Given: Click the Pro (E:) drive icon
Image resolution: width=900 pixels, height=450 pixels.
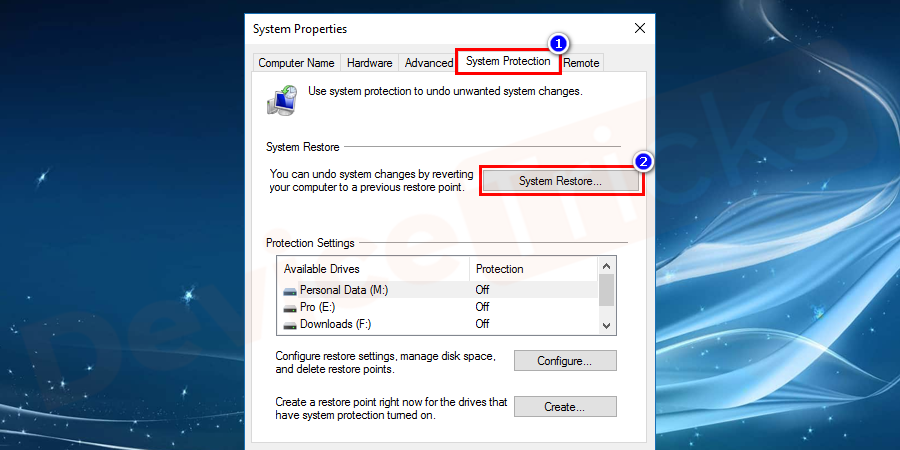Looking at the screenshot, I should point(290,307).
